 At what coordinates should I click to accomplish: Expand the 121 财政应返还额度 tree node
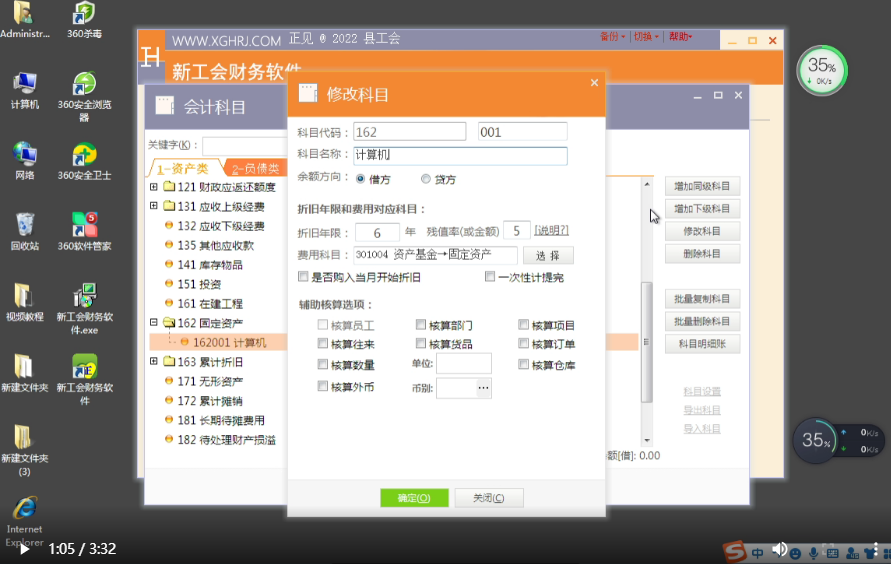point(154,187)
